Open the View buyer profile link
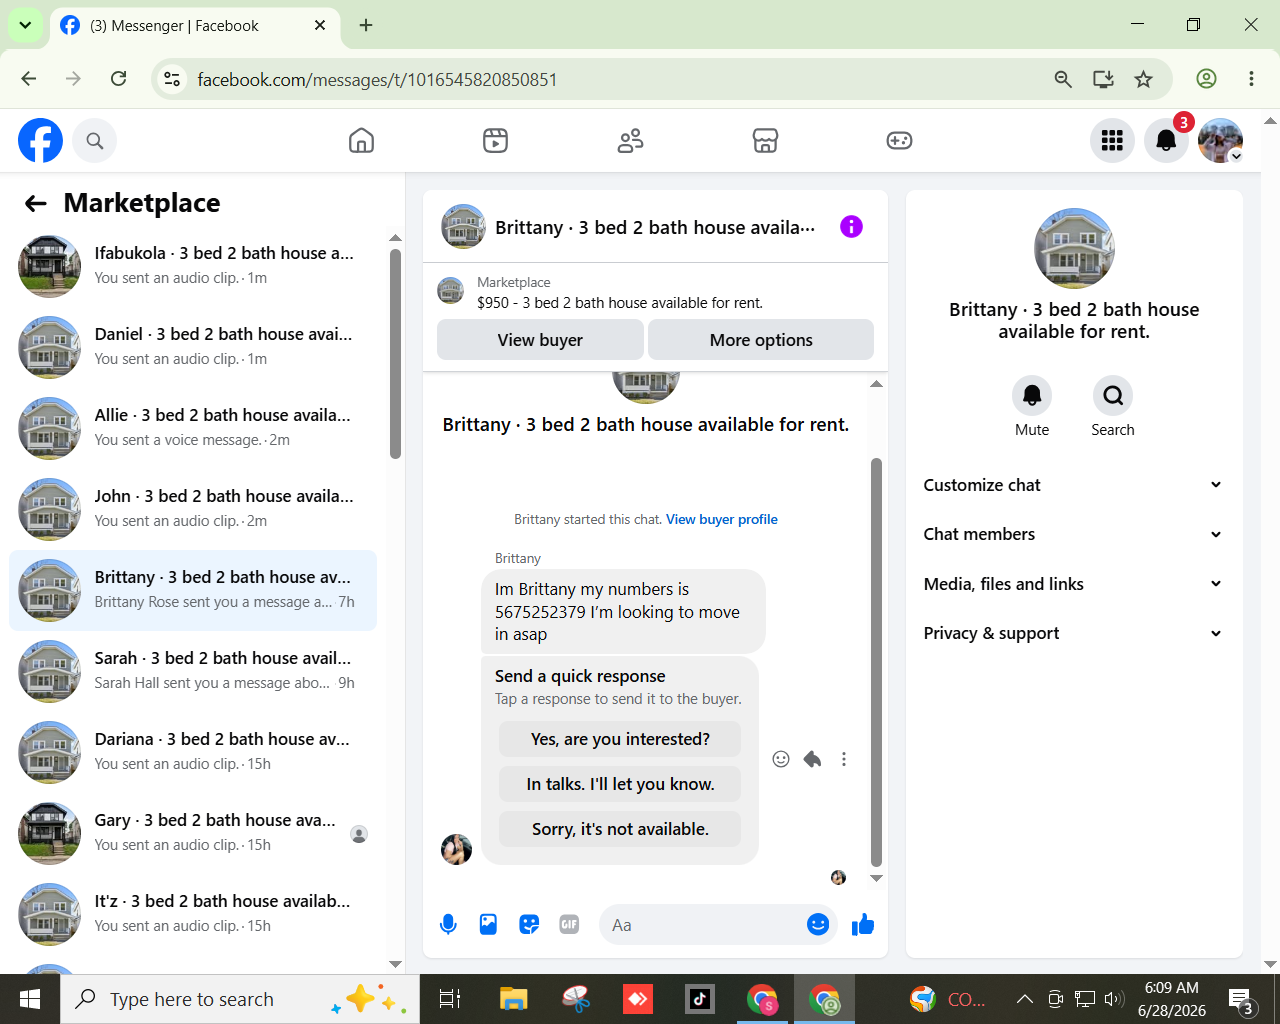1280x1024 pixels. [722, 519]
